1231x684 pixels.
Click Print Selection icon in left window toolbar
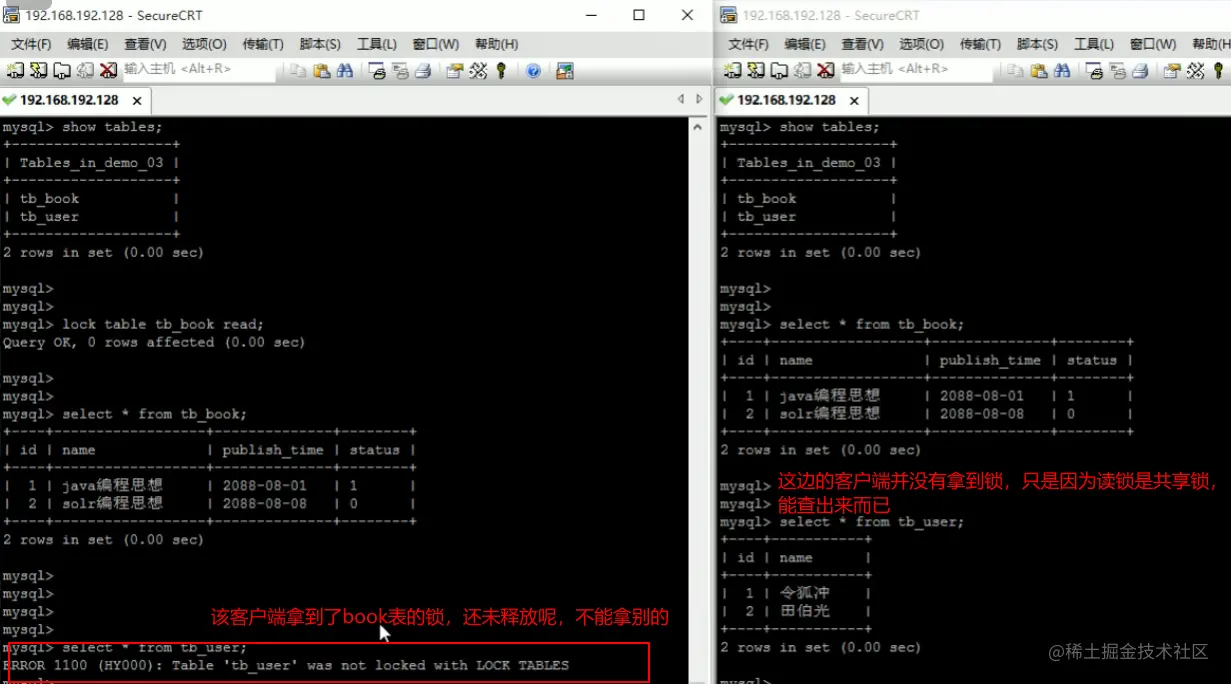400,70
